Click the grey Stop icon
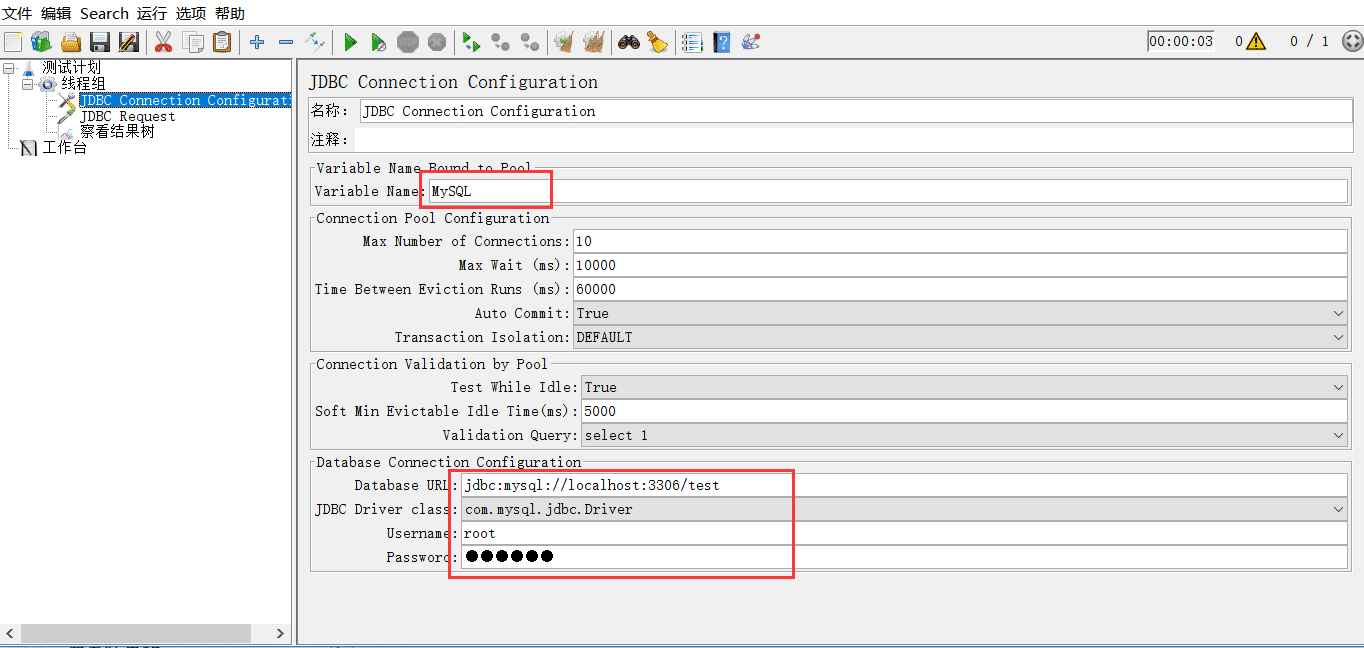The height and width of the screenshot is (648, 1364). (x=408, y=42)
